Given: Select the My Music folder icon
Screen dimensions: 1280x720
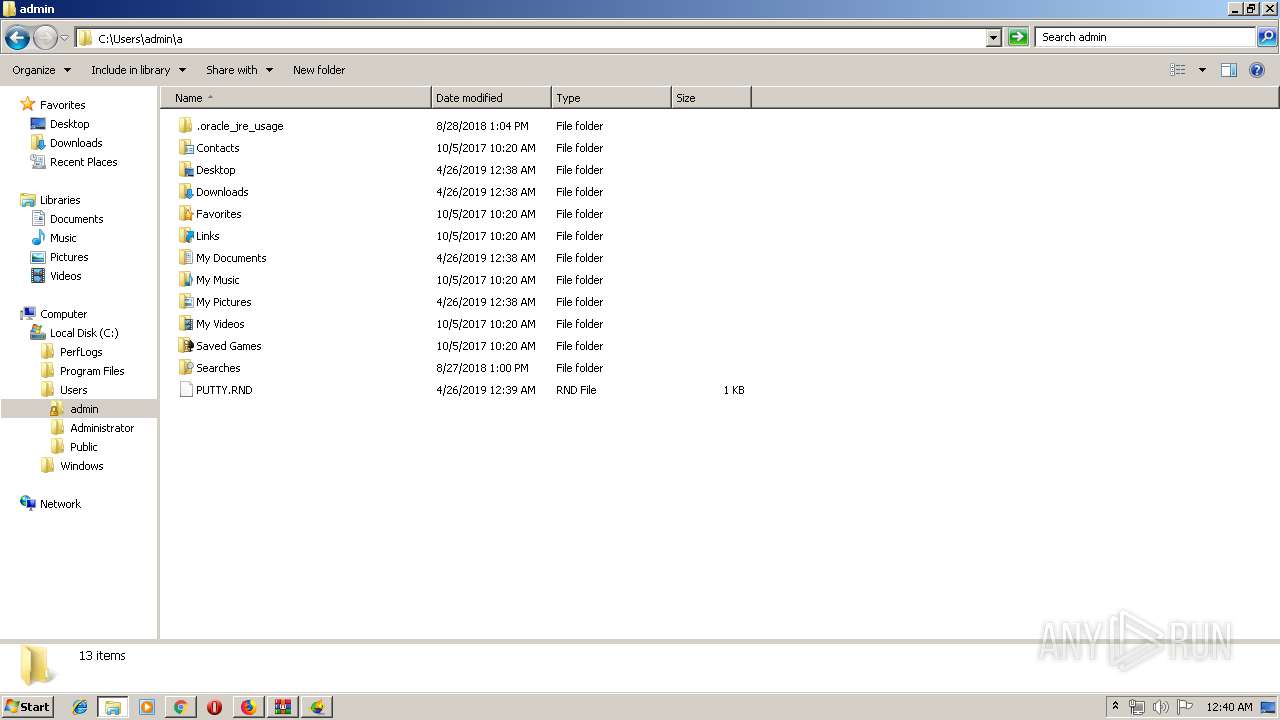Looking at the screenshot, I should coord(186,280).
